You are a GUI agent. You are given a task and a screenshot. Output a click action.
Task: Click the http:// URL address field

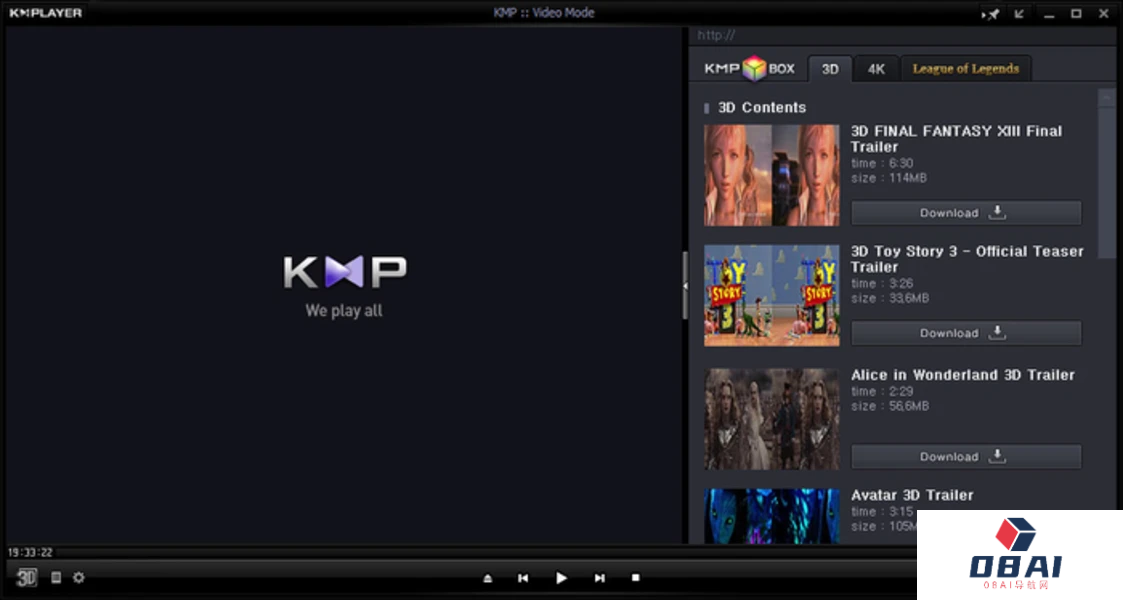pyautogui.click(x=900, y=35)
